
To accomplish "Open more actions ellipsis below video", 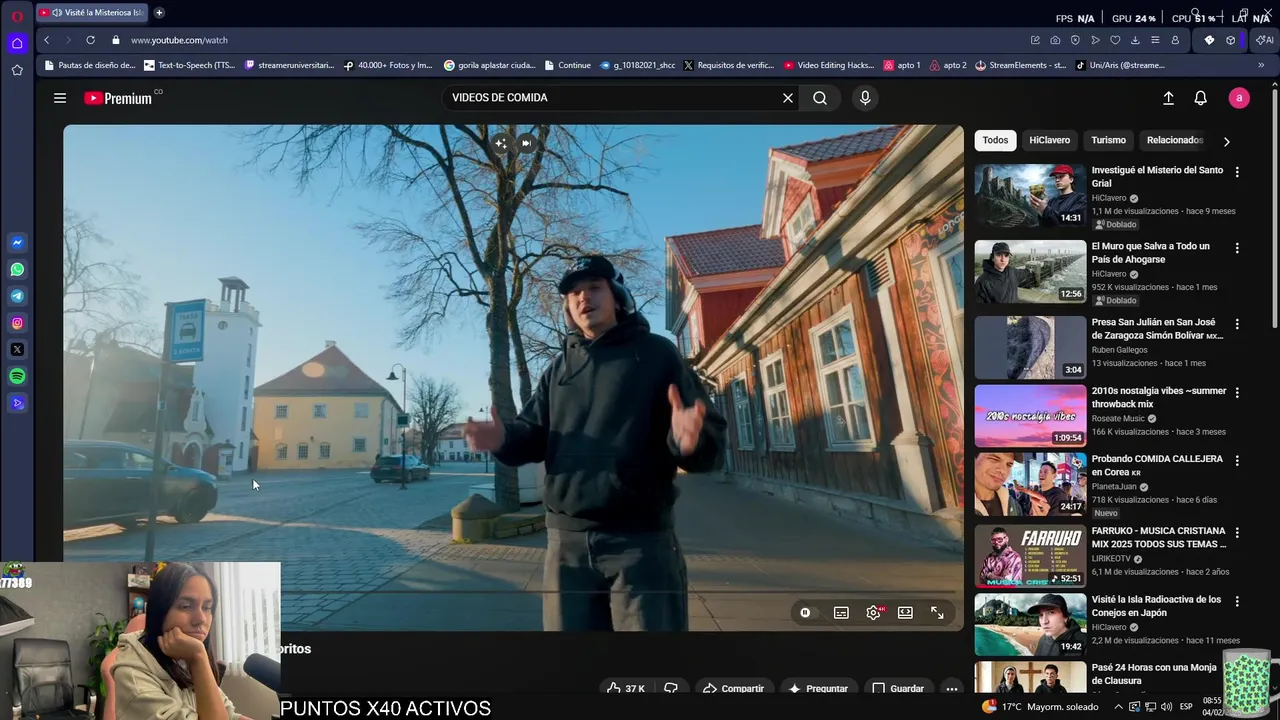I will (x=952, y=689).
